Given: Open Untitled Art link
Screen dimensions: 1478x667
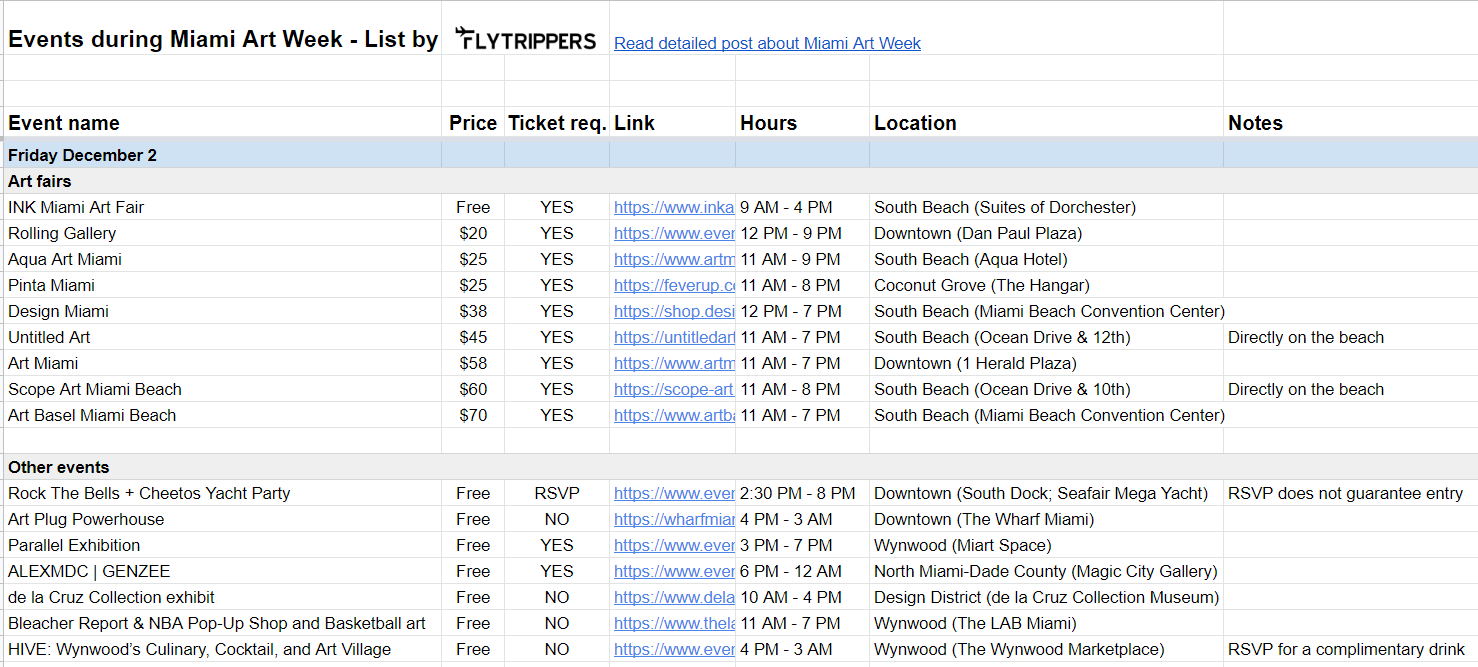Looking at the screenshot, I should click(674, 337).
